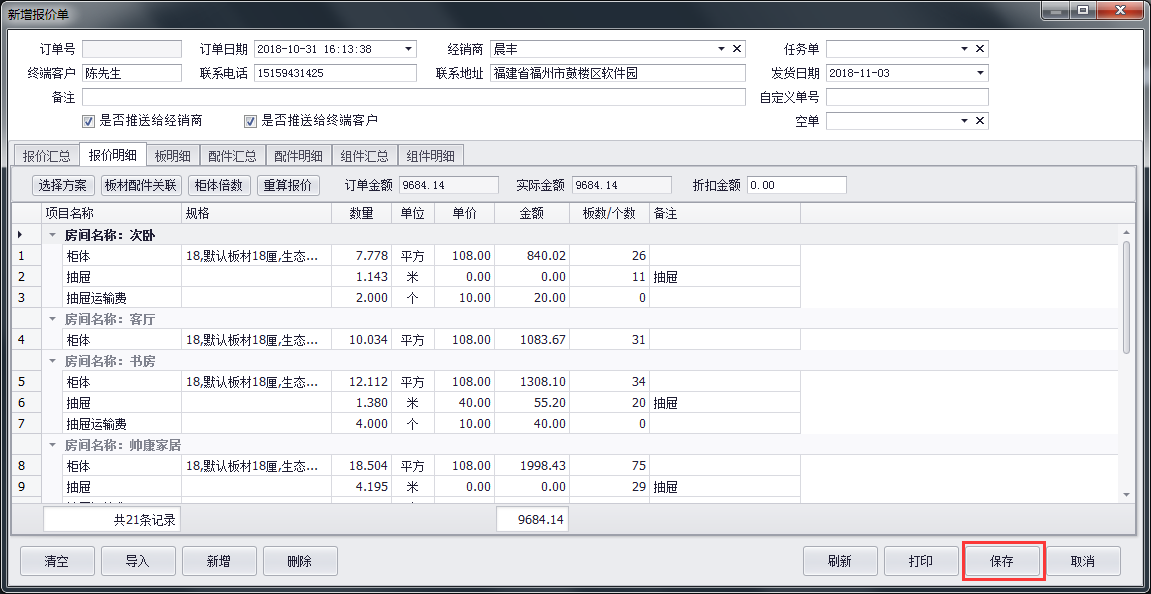Open the 发货日期 date dropdown
Screen dimensions: 1151x594
coord(980,73)
